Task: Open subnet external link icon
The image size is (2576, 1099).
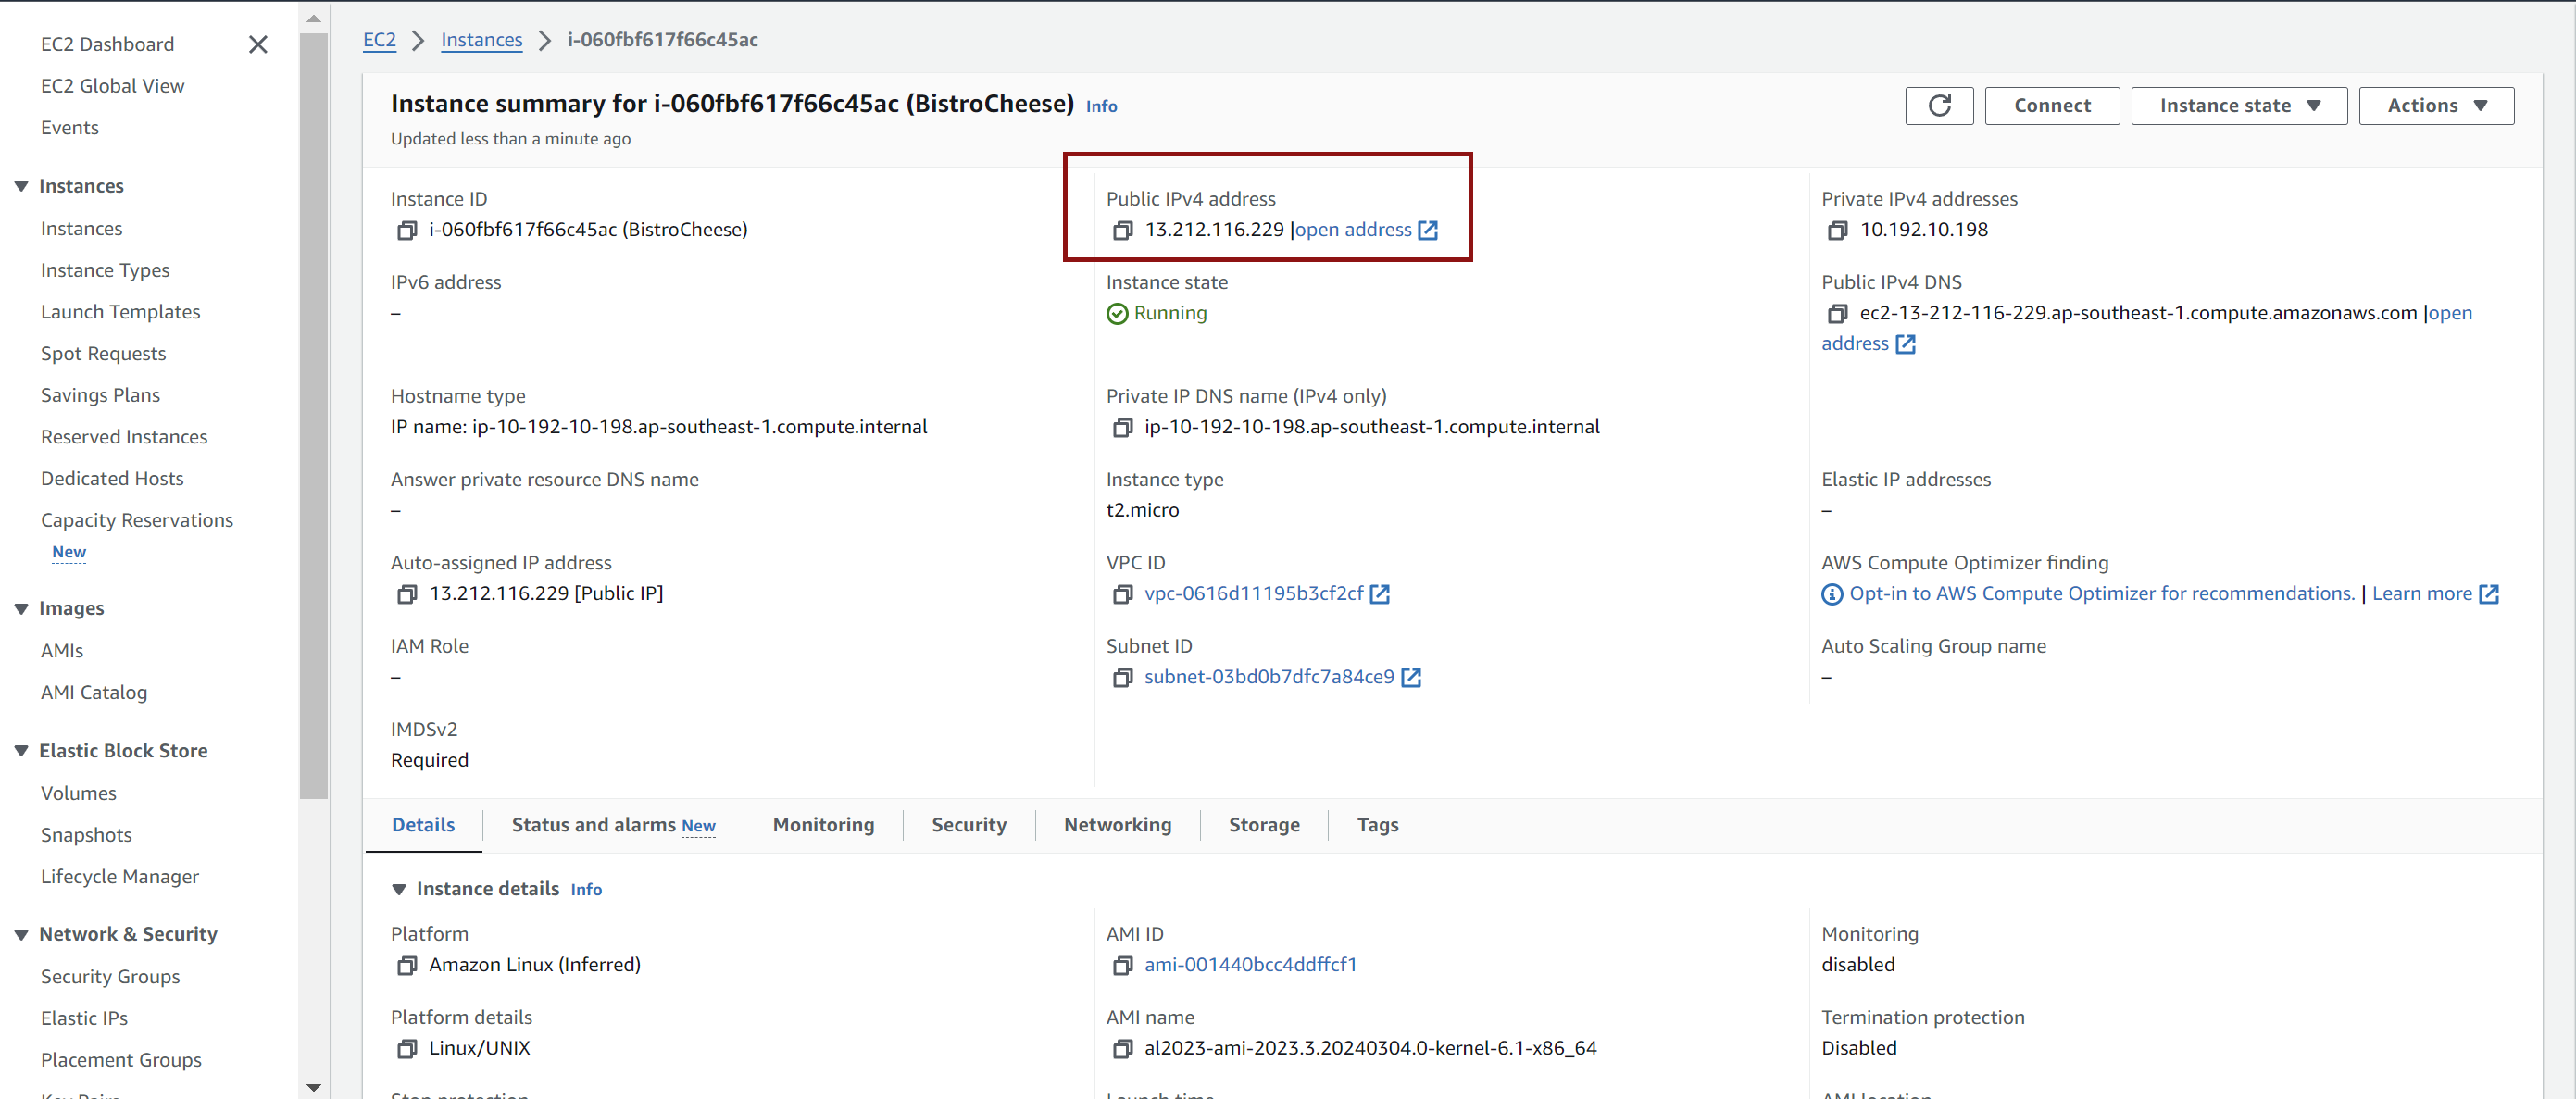Action: click(x=1411, y=678)
